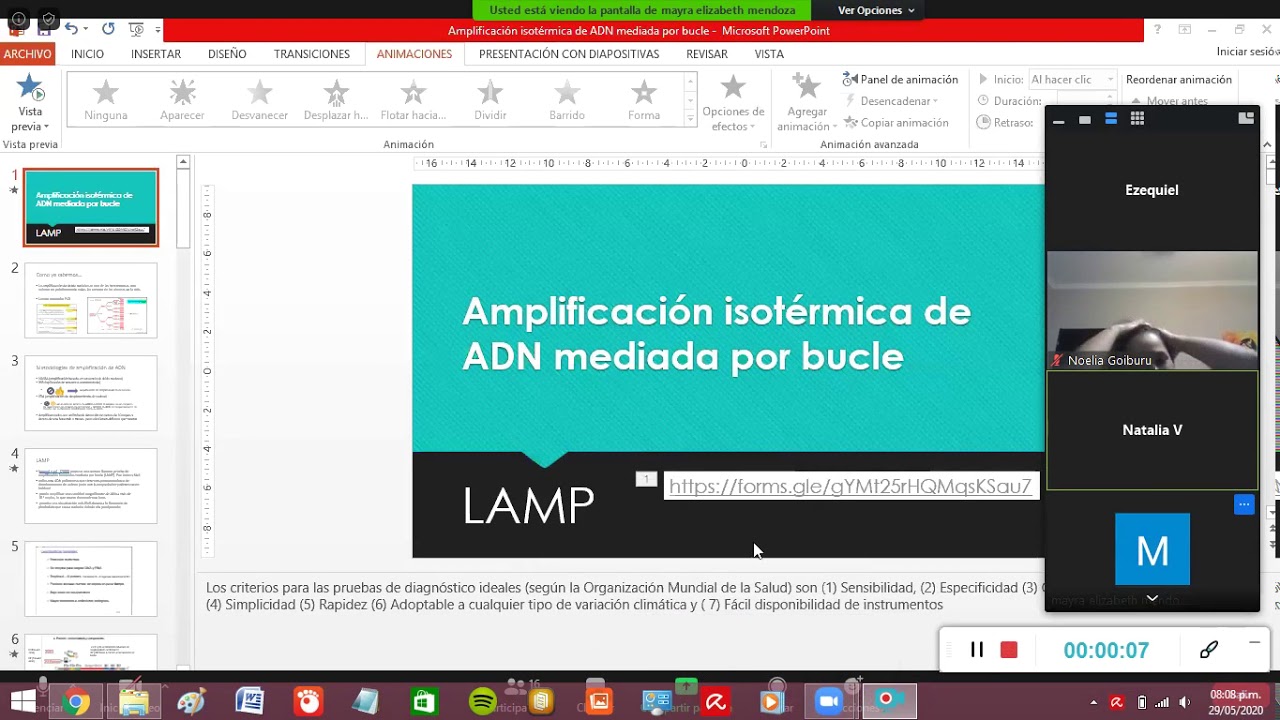The image size is (1280, 720).
Task: Switch Zoom panel to grid view
Action: [1137, 119]
